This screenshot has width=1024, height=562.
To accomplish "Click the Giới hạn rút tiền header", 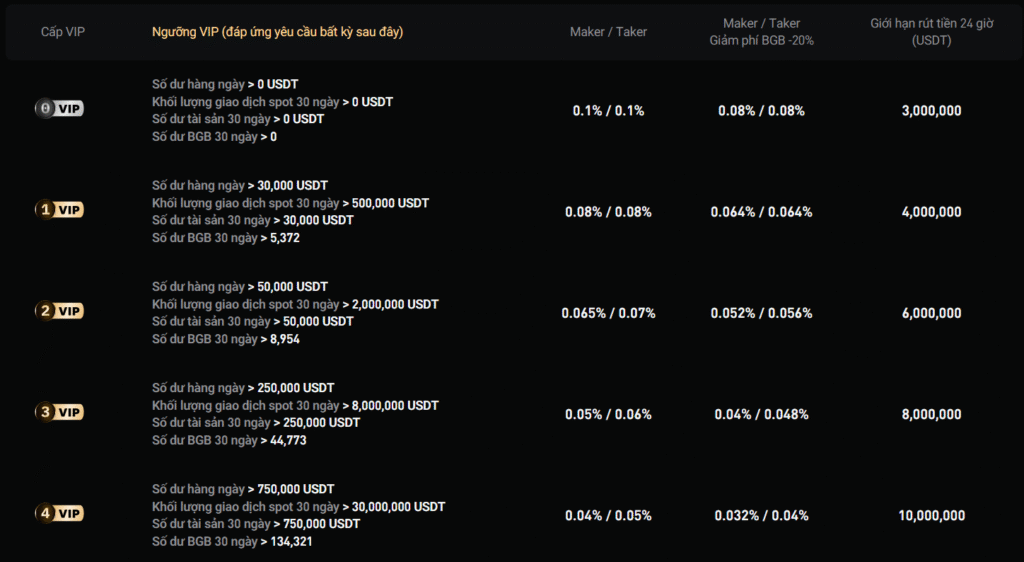I will (x=931, y=31).
